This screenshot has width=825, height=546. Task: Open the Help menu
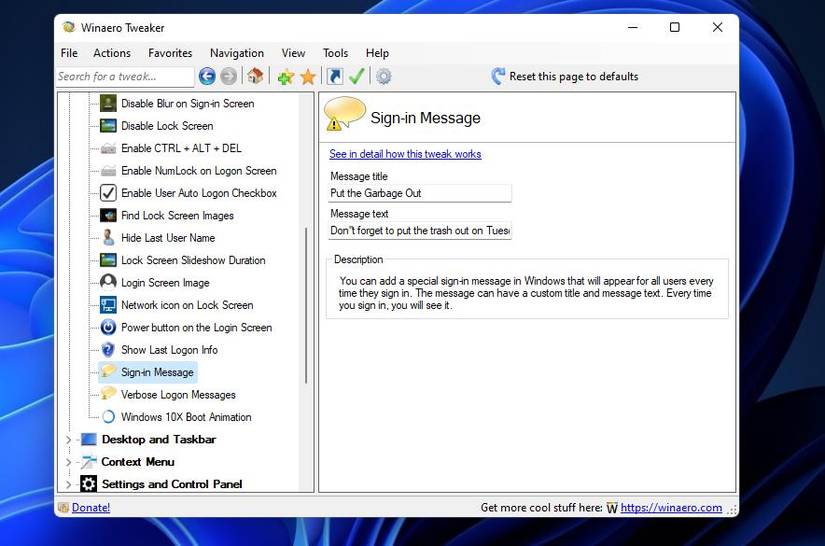(x=377, y=53)
